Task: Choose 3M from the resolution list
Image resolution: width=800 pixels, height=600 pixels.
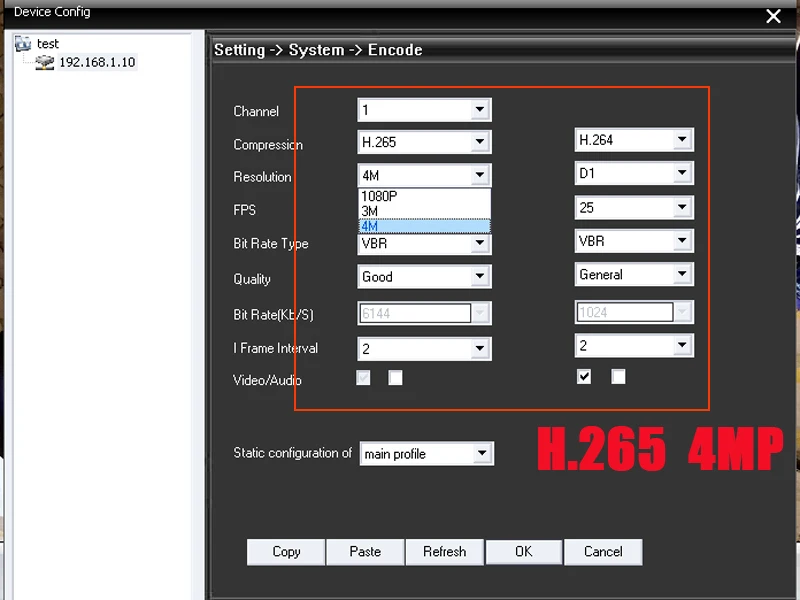Action: click(x=424, y=211)
